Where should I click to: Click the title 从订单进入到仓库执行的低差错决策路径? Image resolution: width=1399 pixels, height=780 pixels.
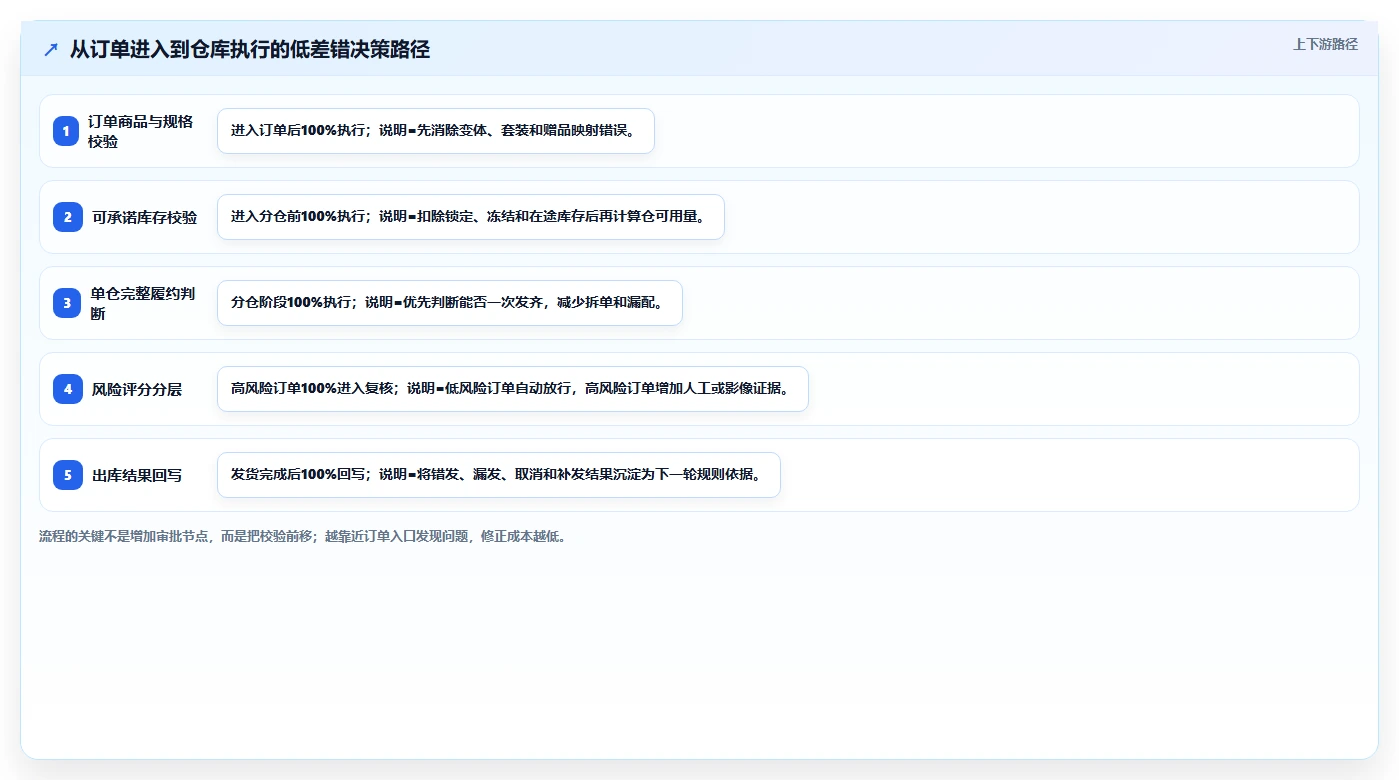click(x=250, y=50)
